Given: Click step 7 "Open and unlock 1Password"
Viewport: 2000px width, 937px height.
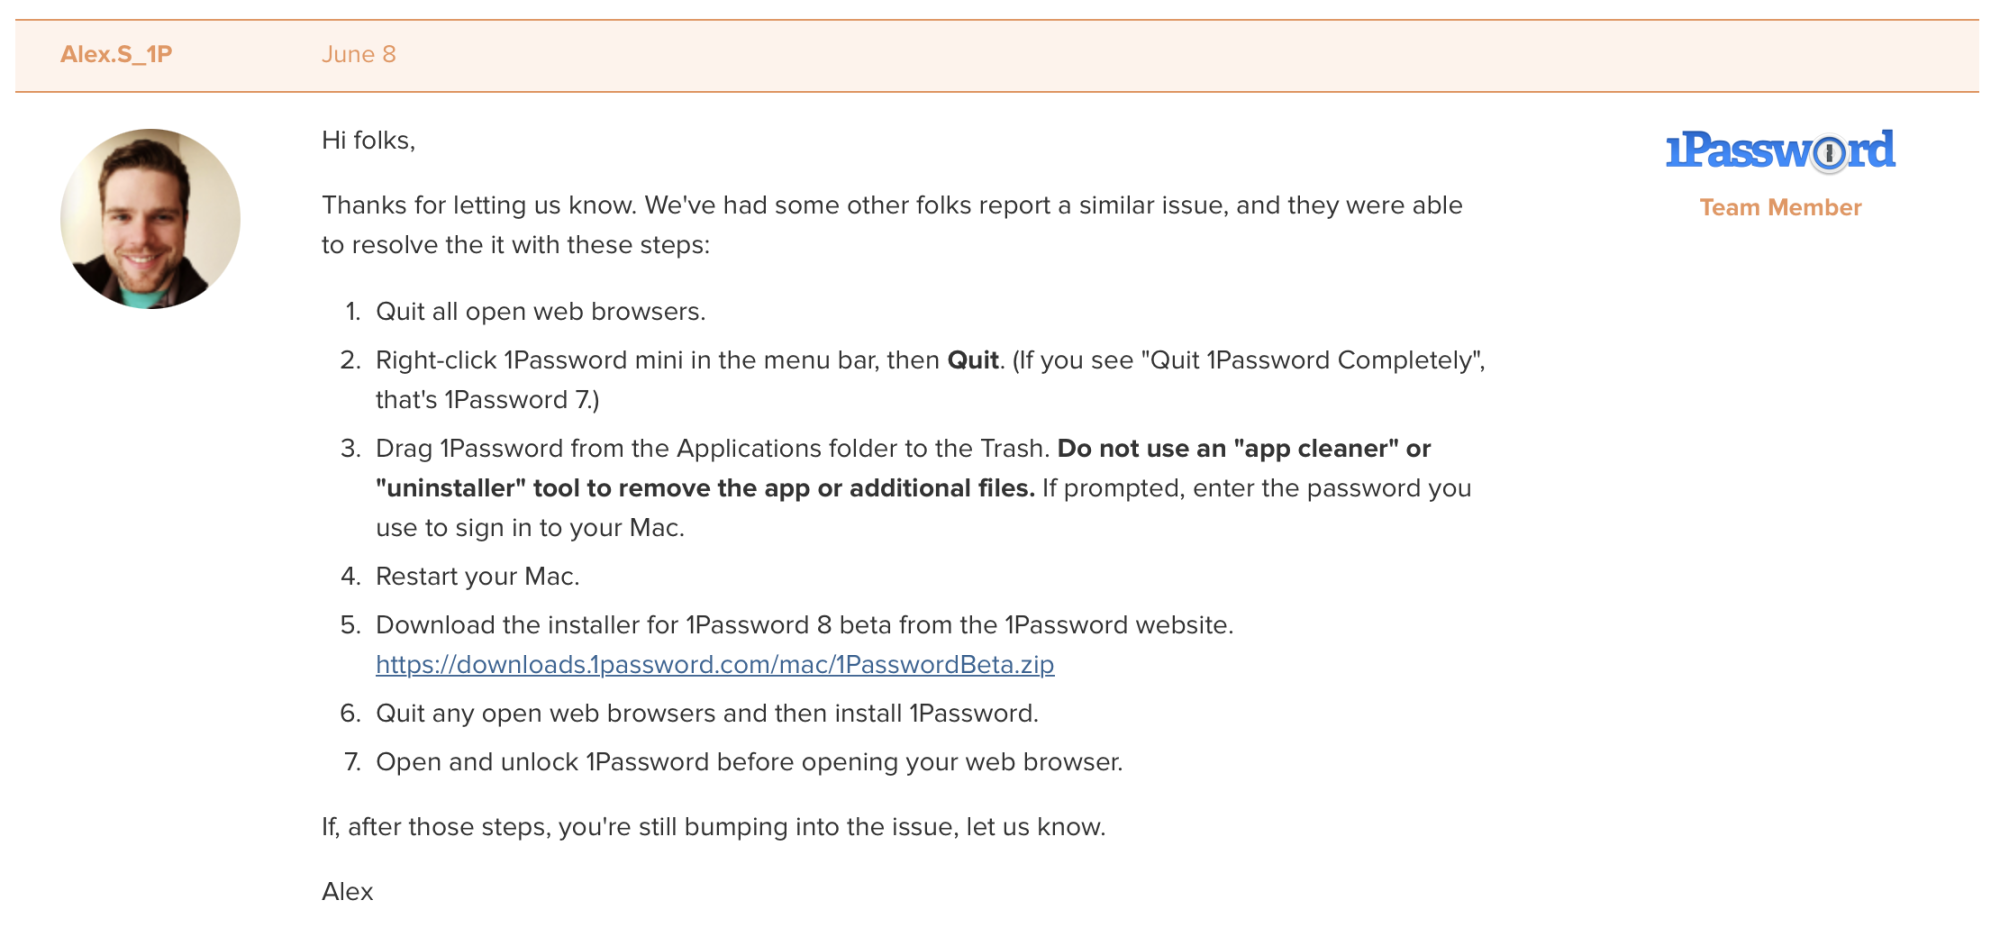Looking at the screenshot, I should 749,763.
